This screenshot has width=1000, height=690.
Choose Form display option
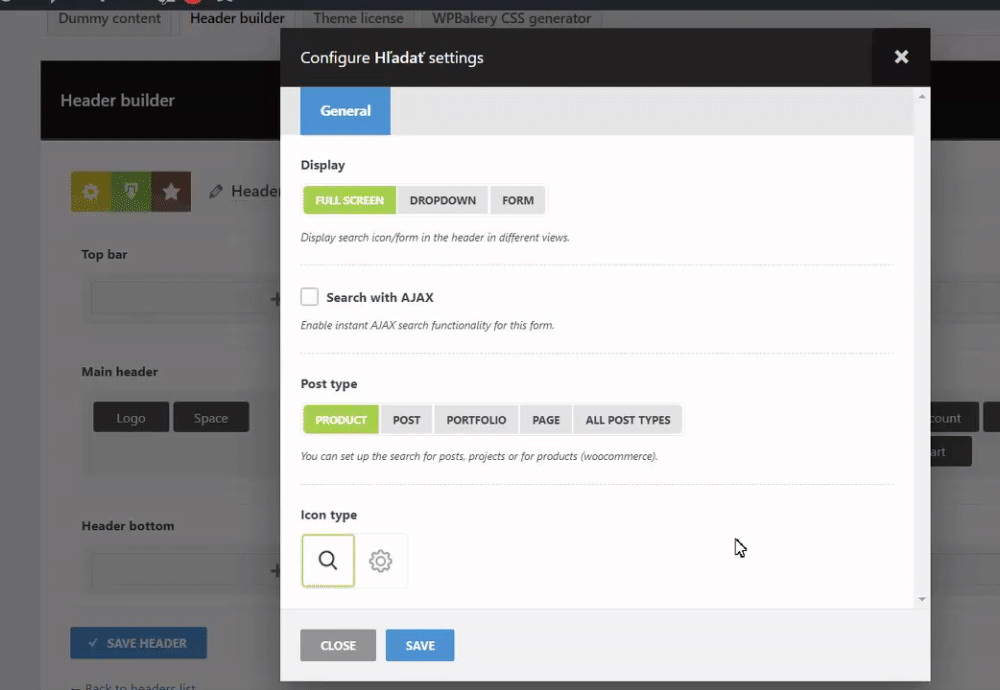click(x=517, y=200)
